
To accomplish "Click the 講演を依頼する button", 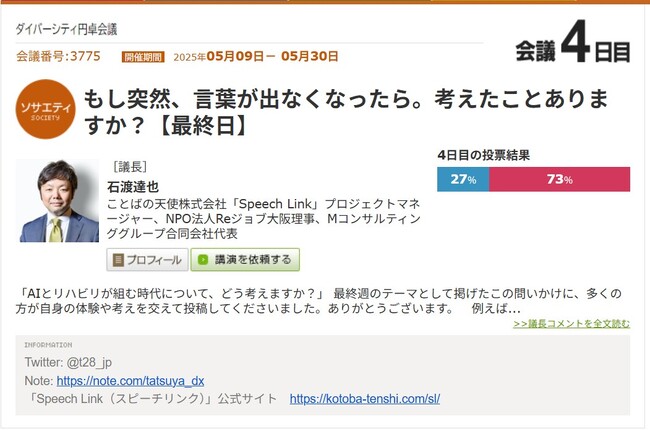I will pos(245,260).
